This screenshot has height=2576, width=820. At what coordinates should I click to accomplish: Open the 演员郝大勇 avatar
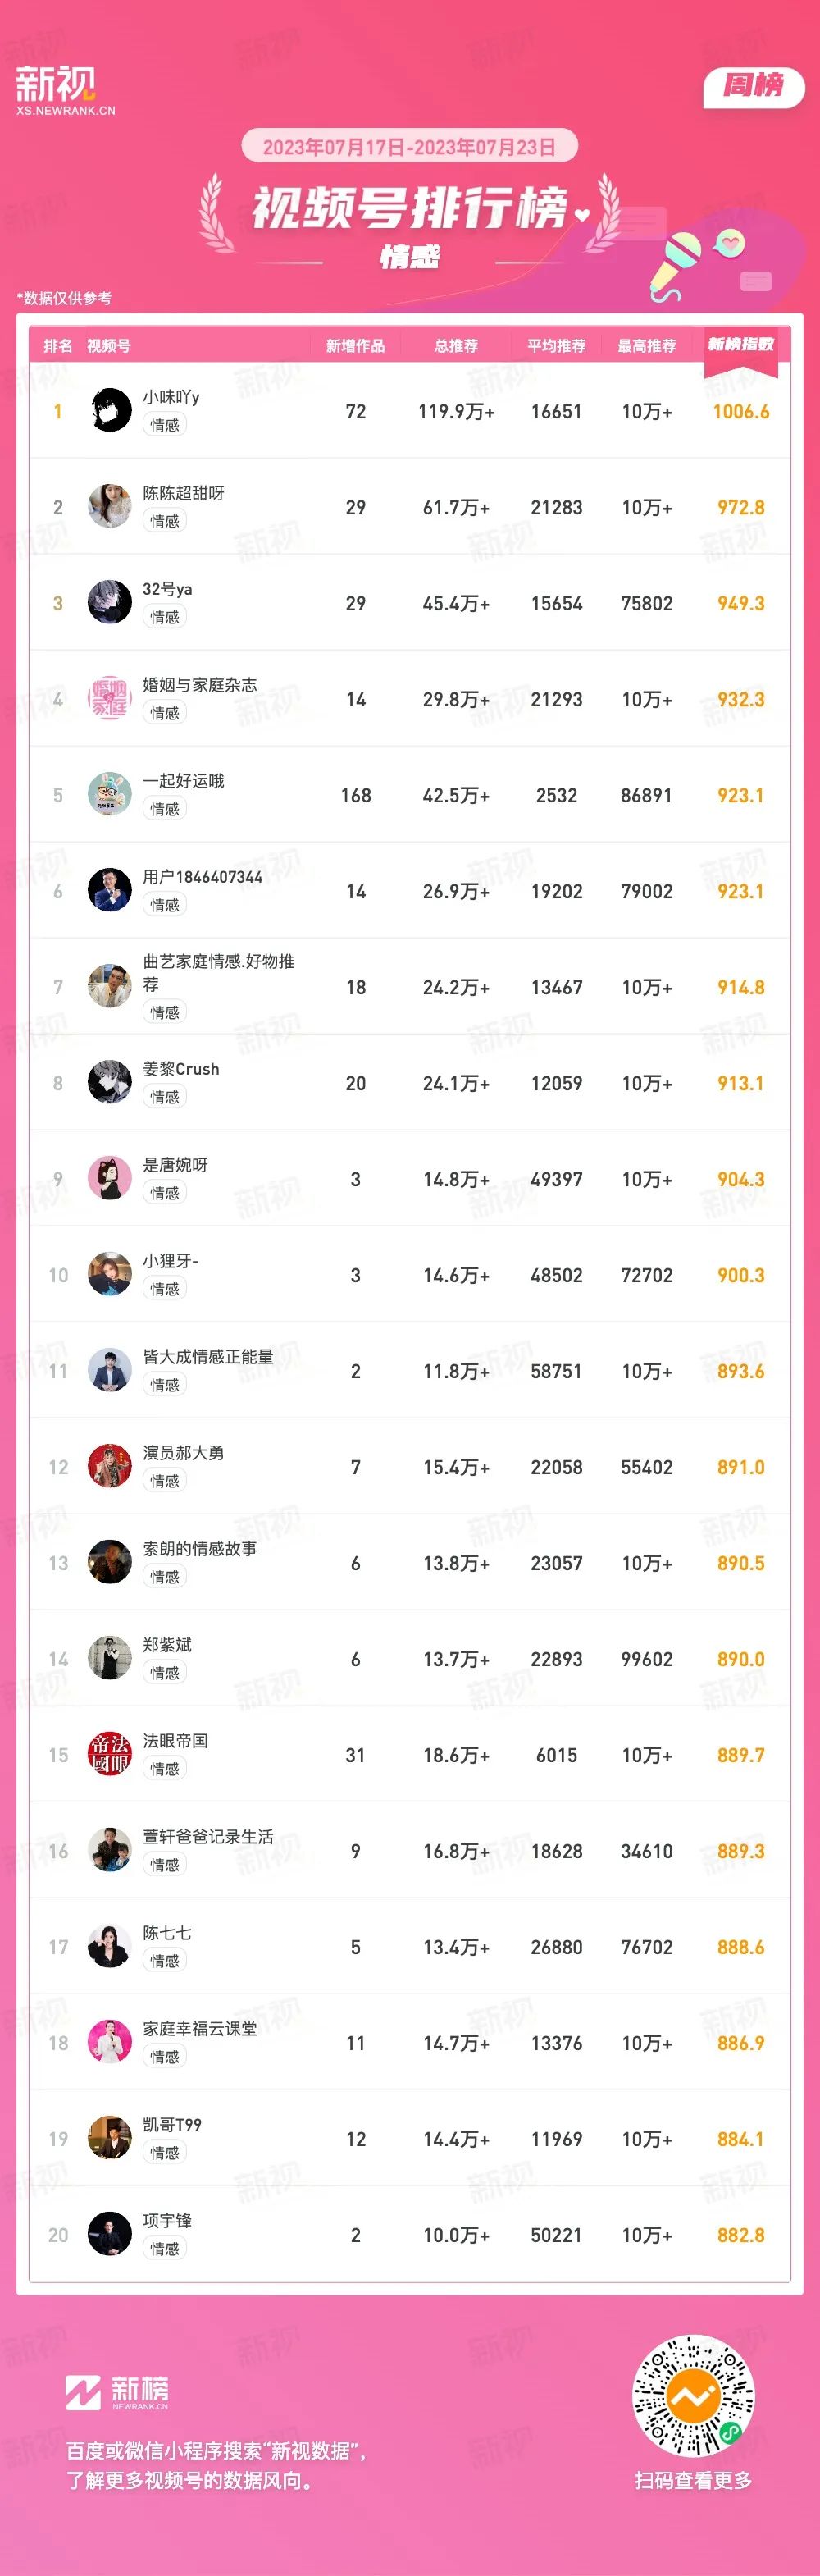(x=110, y=1466)
